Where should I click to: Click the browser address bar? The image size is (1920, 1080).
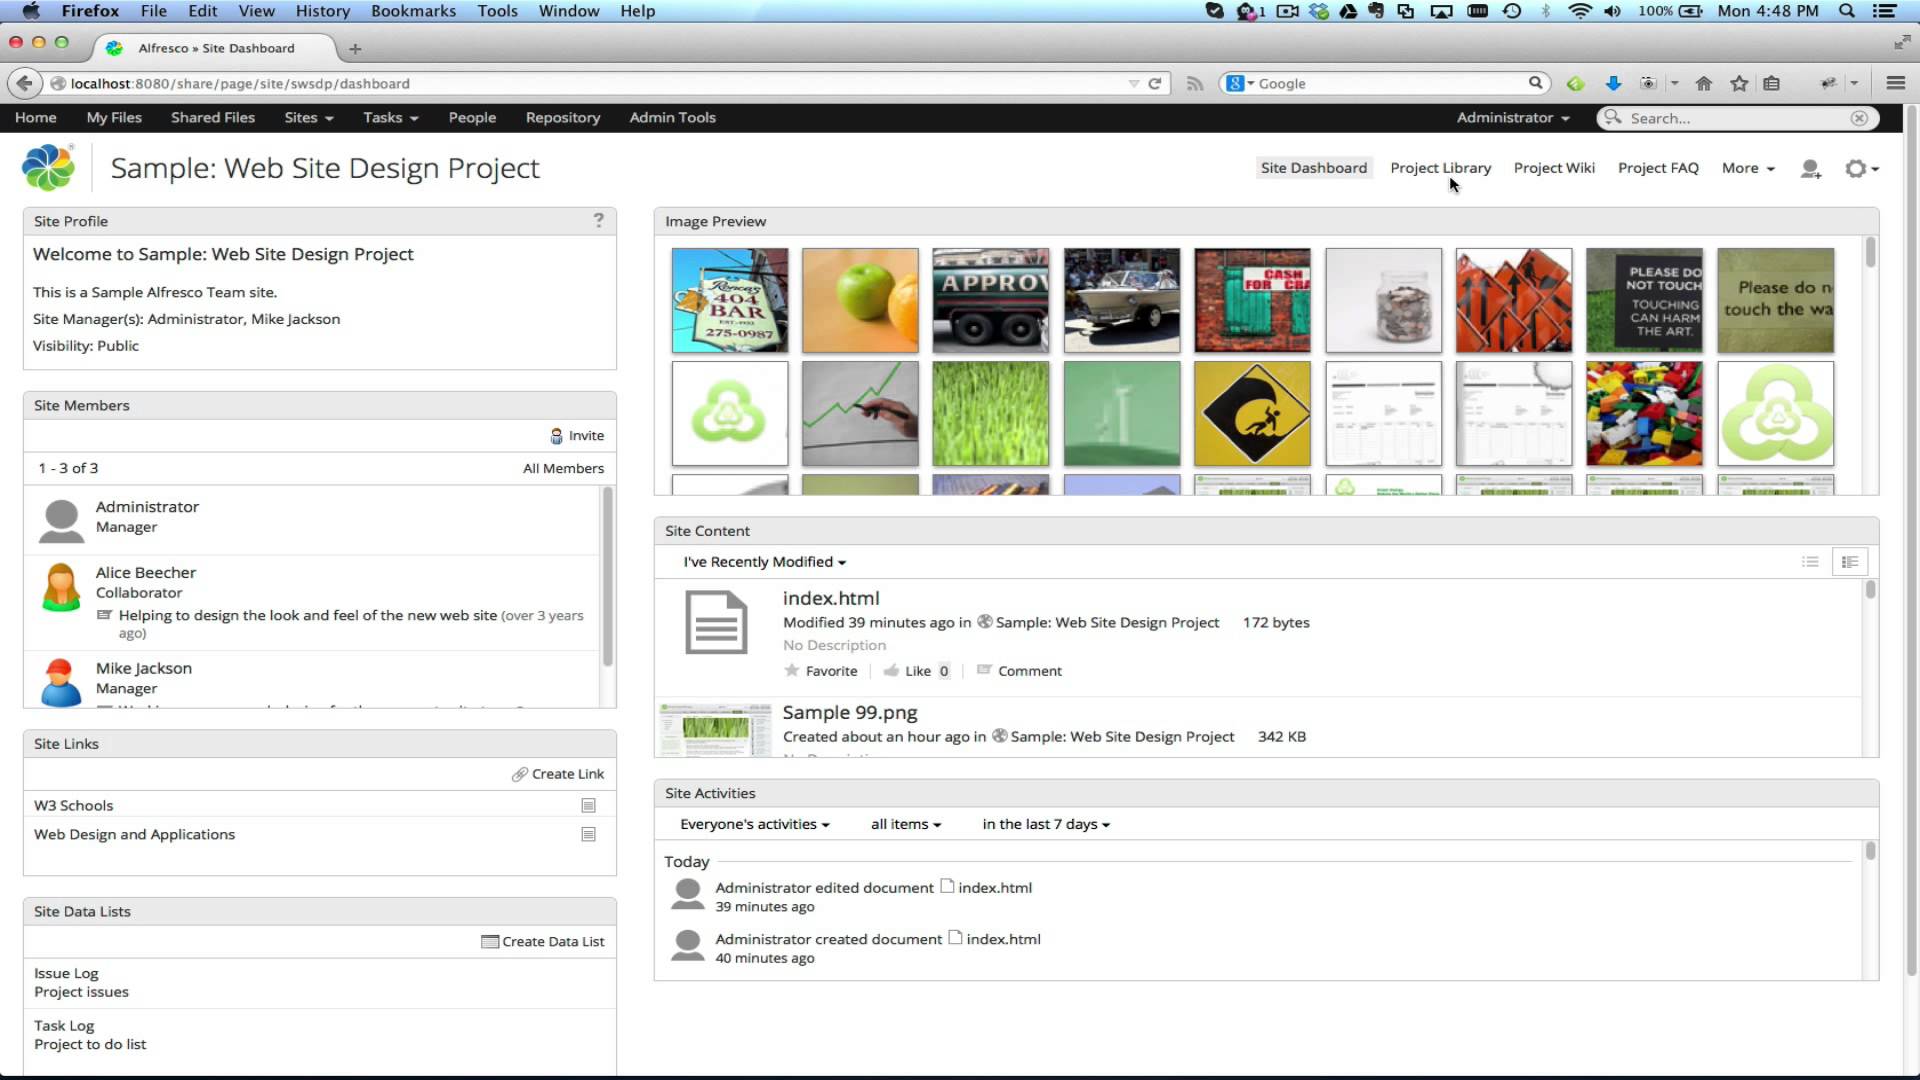tap(597, 83)
